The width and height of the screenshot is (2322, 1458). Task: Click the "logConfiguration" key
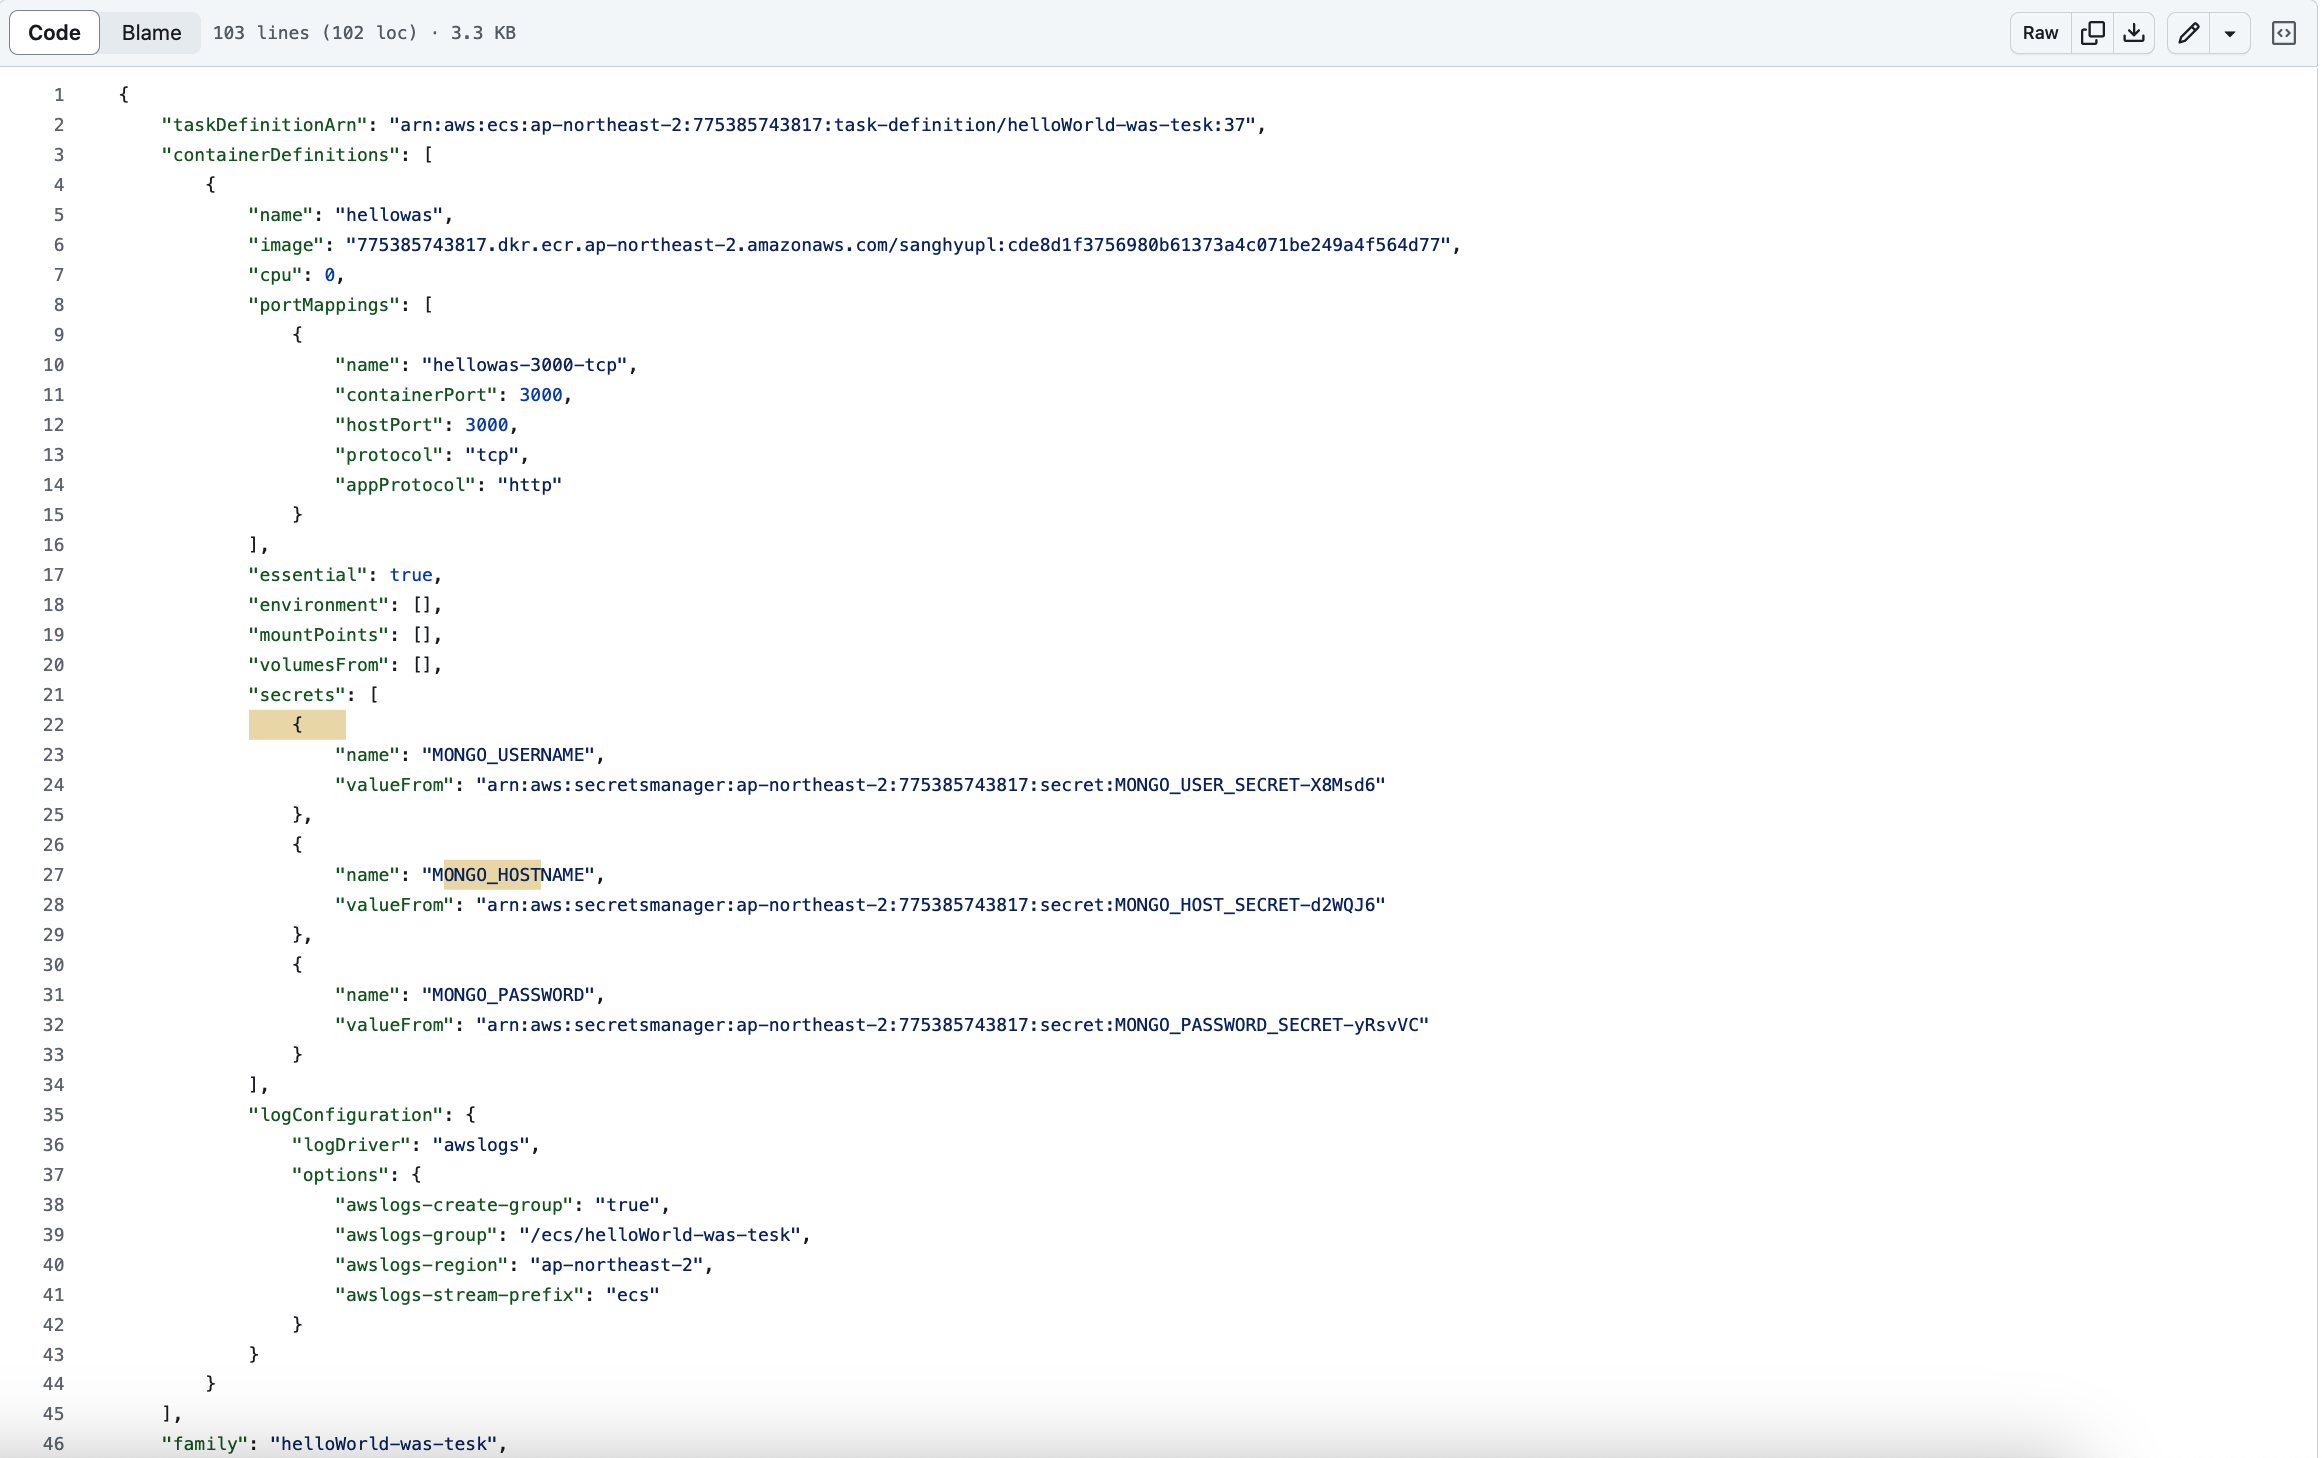(345, 1115)
